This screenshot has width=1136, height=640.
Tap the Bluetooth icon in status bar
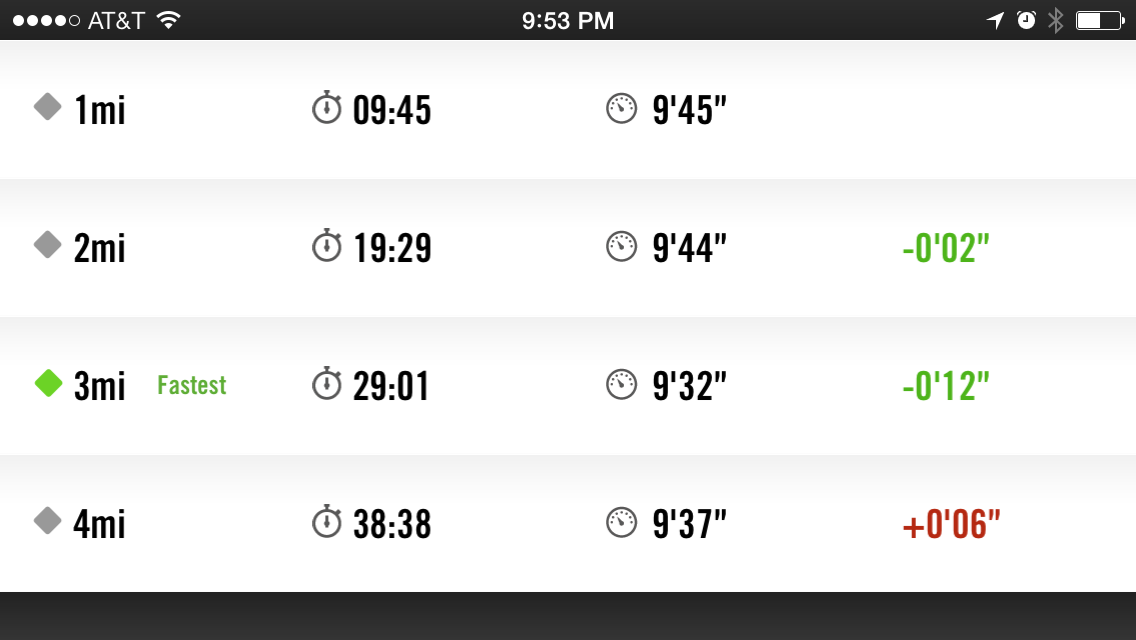coord(1055,20)
